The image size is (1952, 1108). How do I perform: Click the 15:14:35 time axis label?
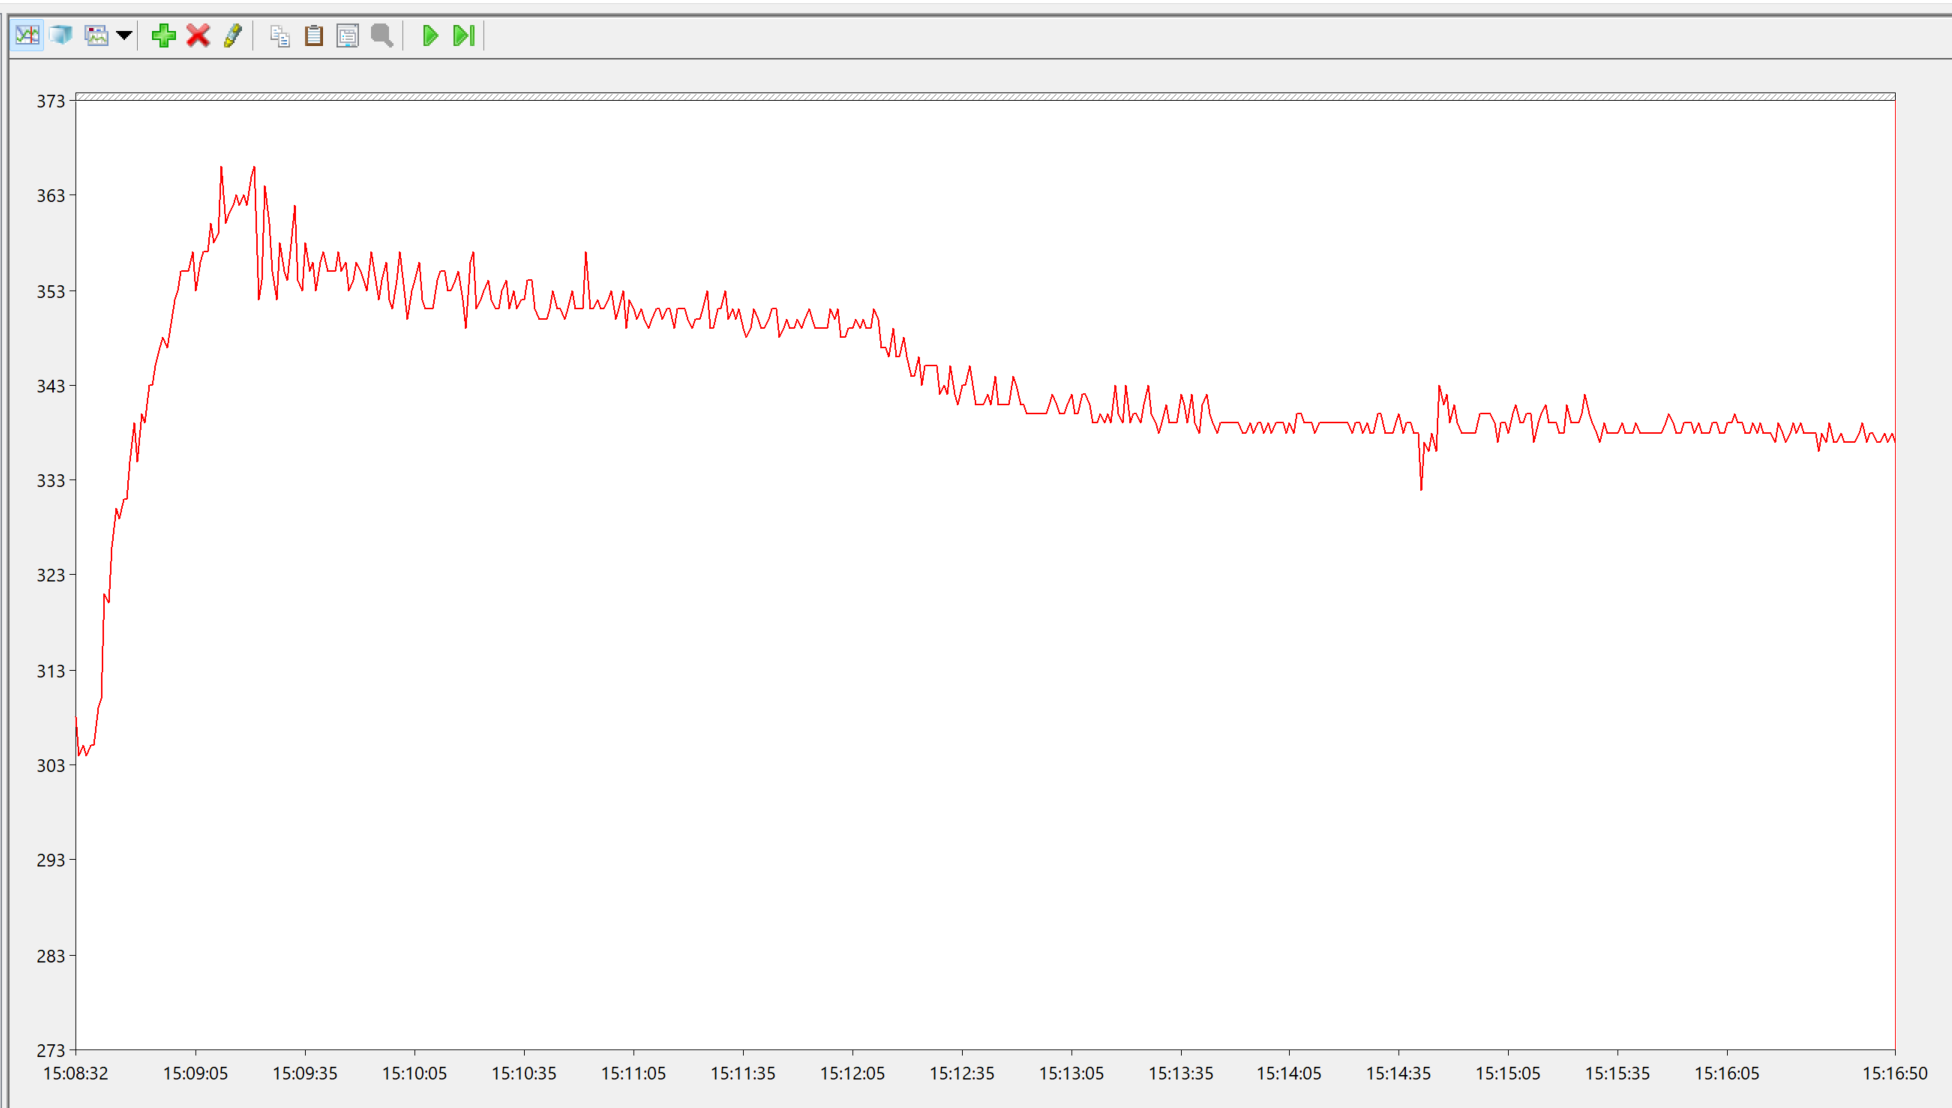[1398, 1073]
